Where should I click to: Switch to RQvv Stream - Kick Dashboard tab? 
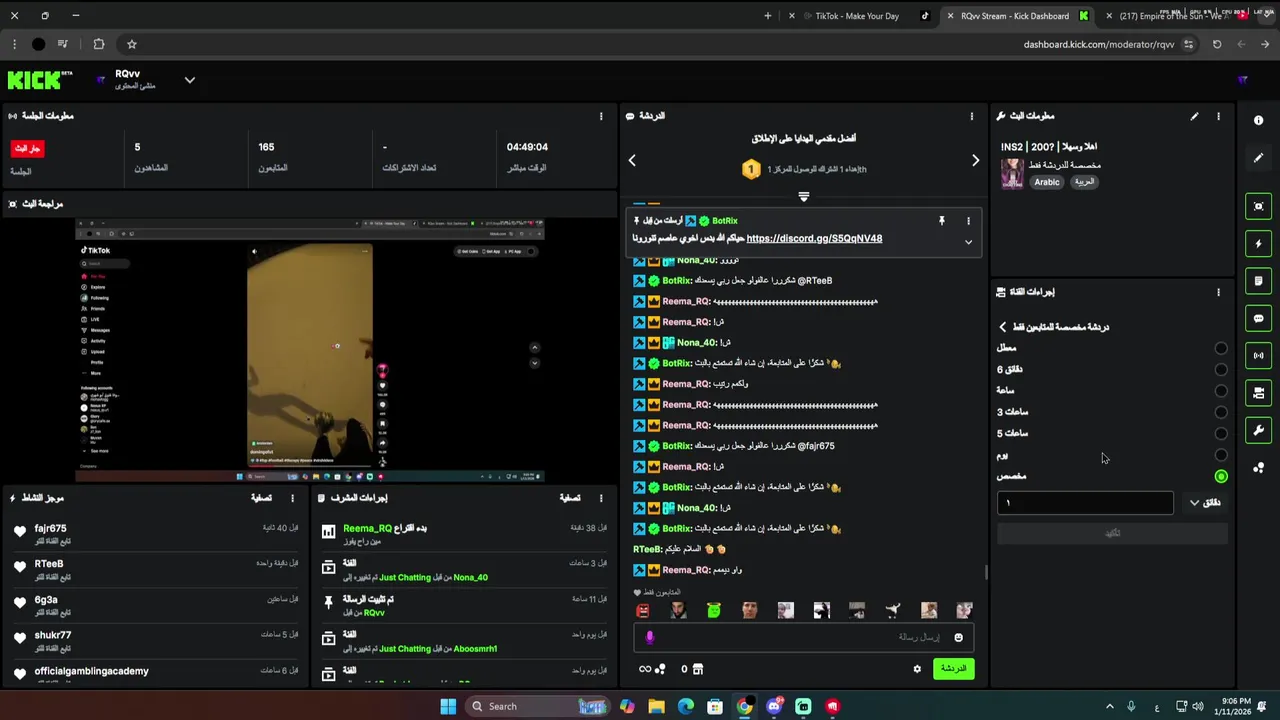(1015, 16)
